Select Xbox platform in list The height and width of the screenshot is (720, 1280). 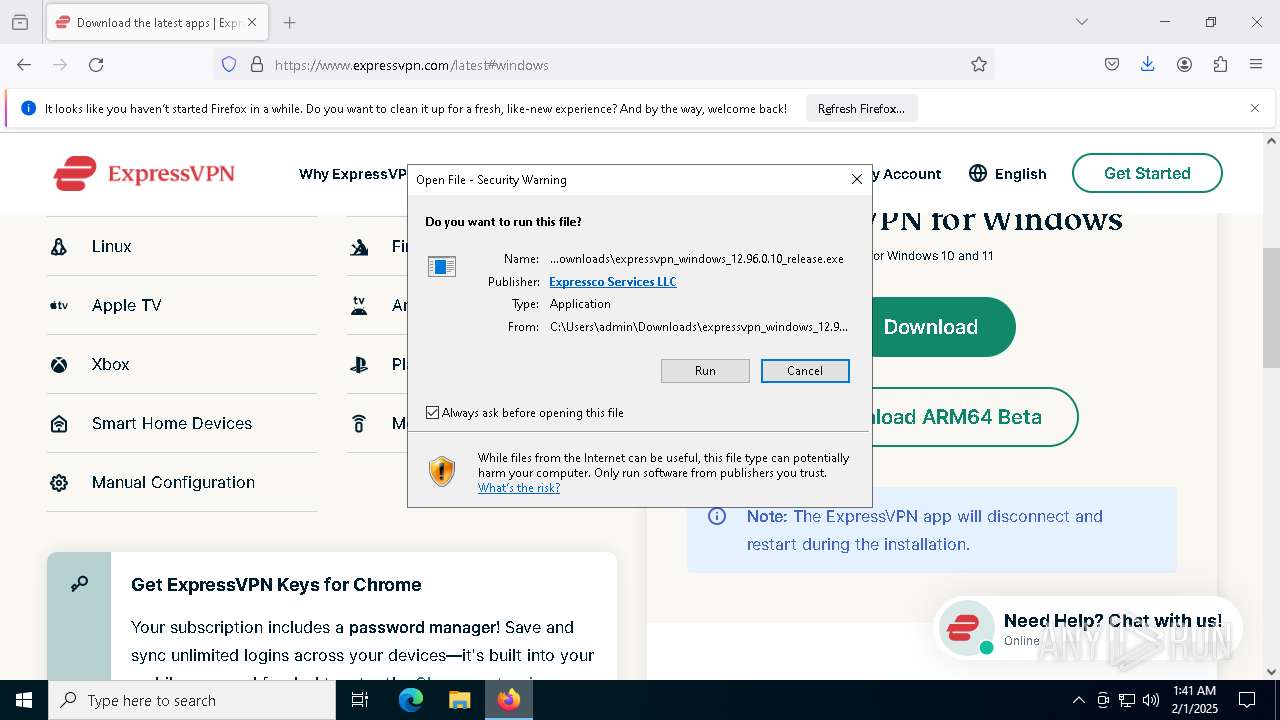tap(182, 364)
